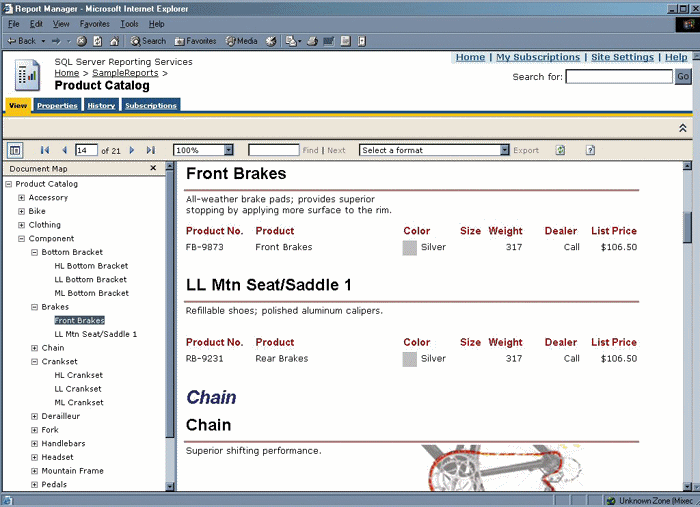Image resolution: width=700 pixels, height=507 pixels.
Task: Toggle the Document Map panel icon
Action: 15,150
